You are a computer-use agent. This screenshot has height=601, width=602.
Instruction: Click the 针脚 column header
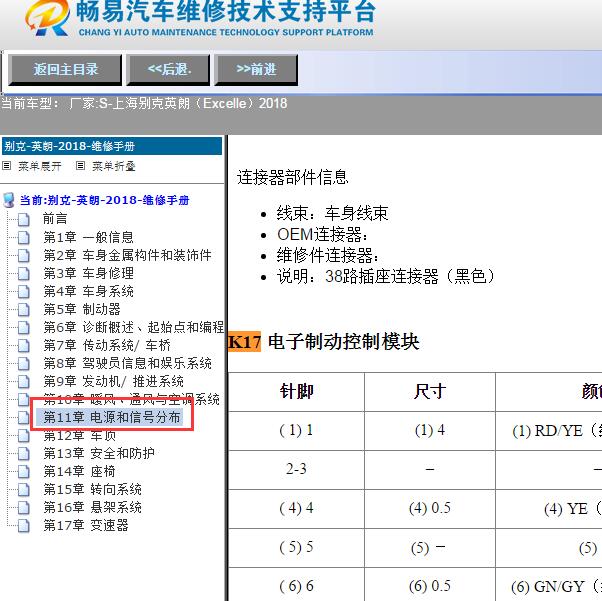click(x=297, y=392)
